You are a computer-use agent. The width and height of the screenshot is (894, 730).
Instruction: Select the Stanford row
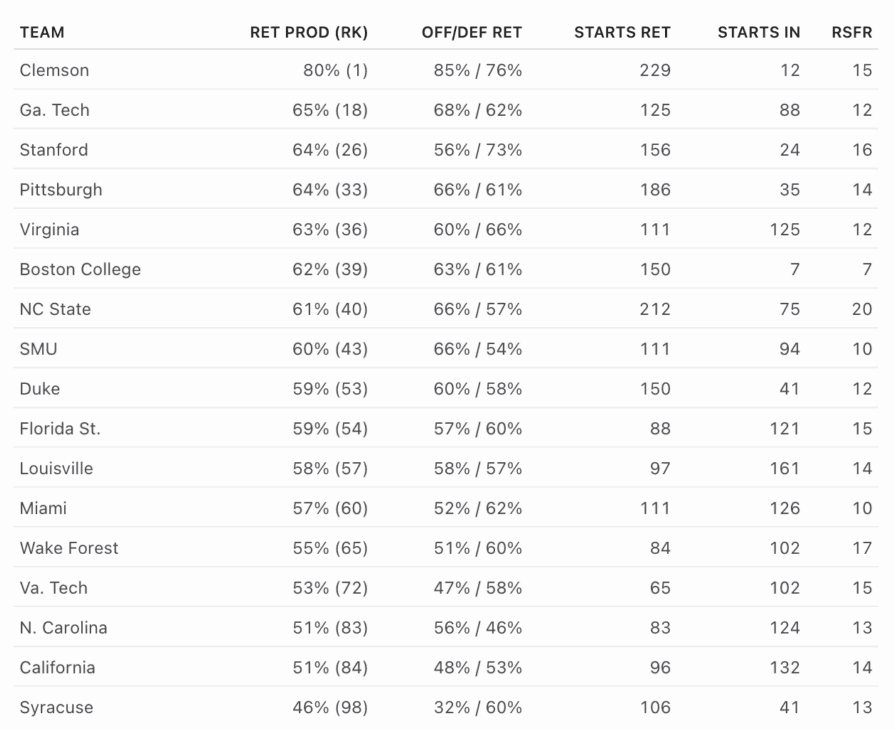coord(446,149)
